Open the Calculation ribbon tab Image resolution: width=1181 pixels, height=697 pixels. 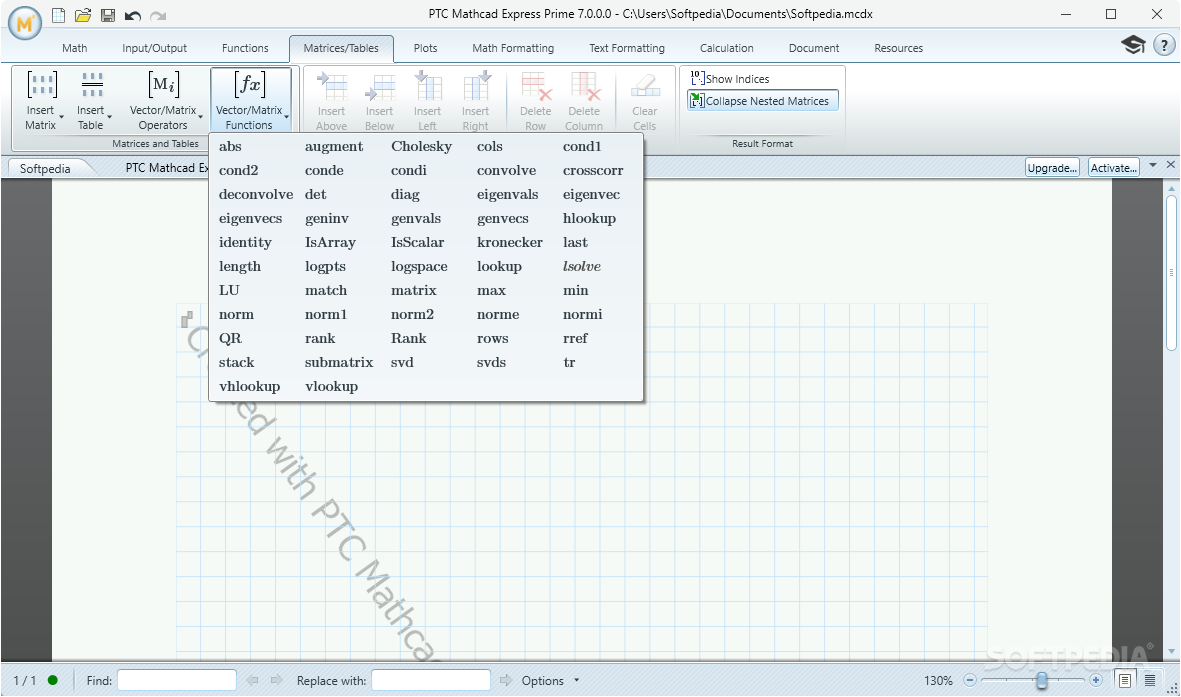pyautogui.click(x=726, y=48)
